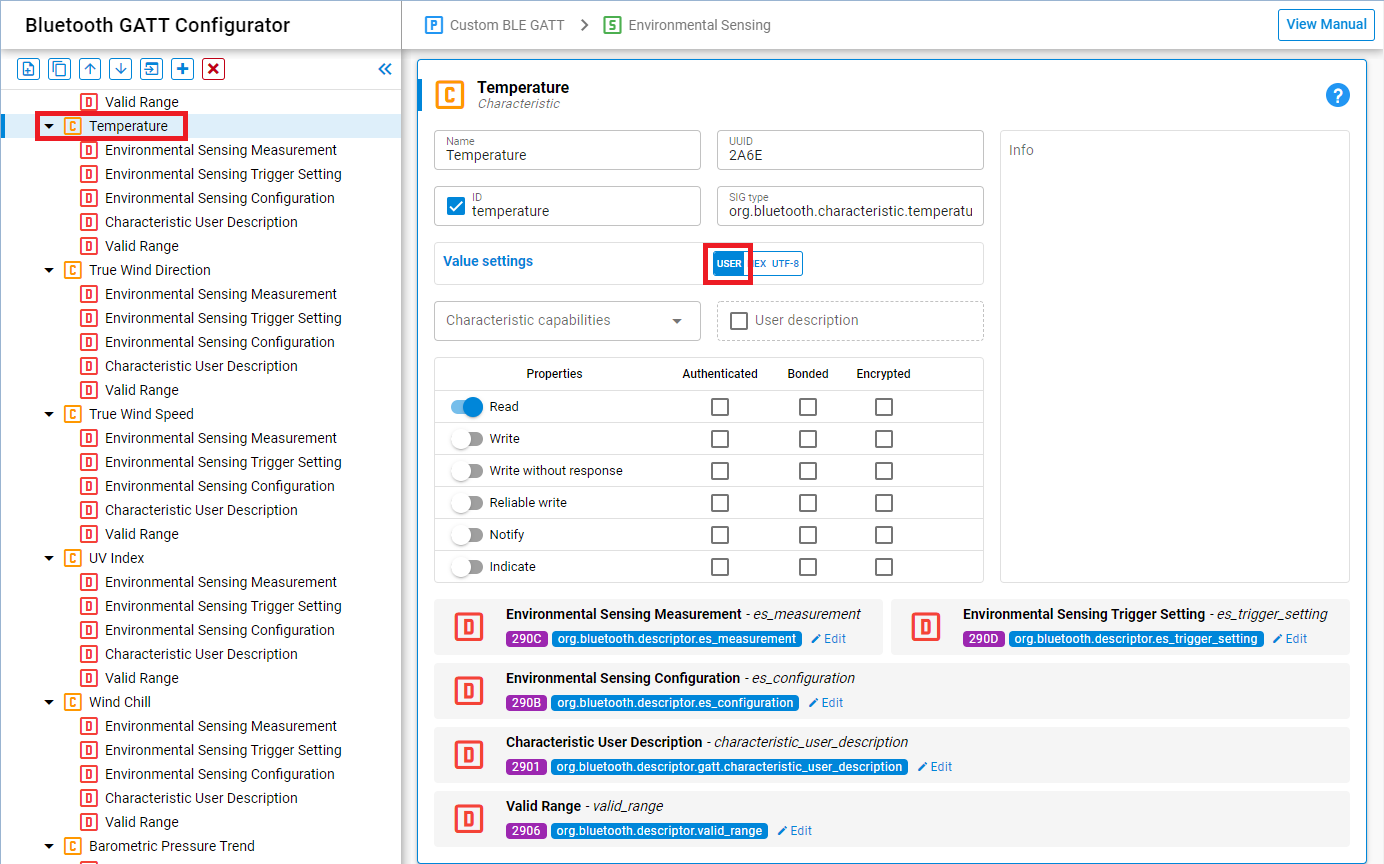Delete selected item with red X icon
The width and height of the screenshot is (1384, 864).
(x=213, y=69)
